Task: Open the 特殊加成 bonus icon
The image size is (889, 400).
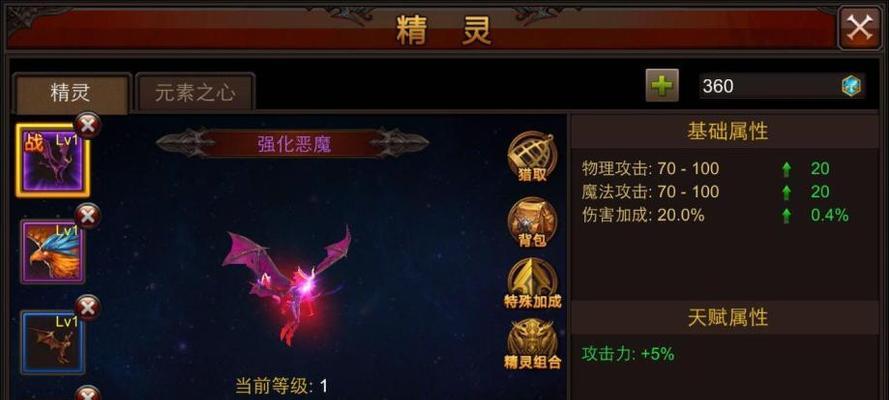Action: tap(532, 284)
